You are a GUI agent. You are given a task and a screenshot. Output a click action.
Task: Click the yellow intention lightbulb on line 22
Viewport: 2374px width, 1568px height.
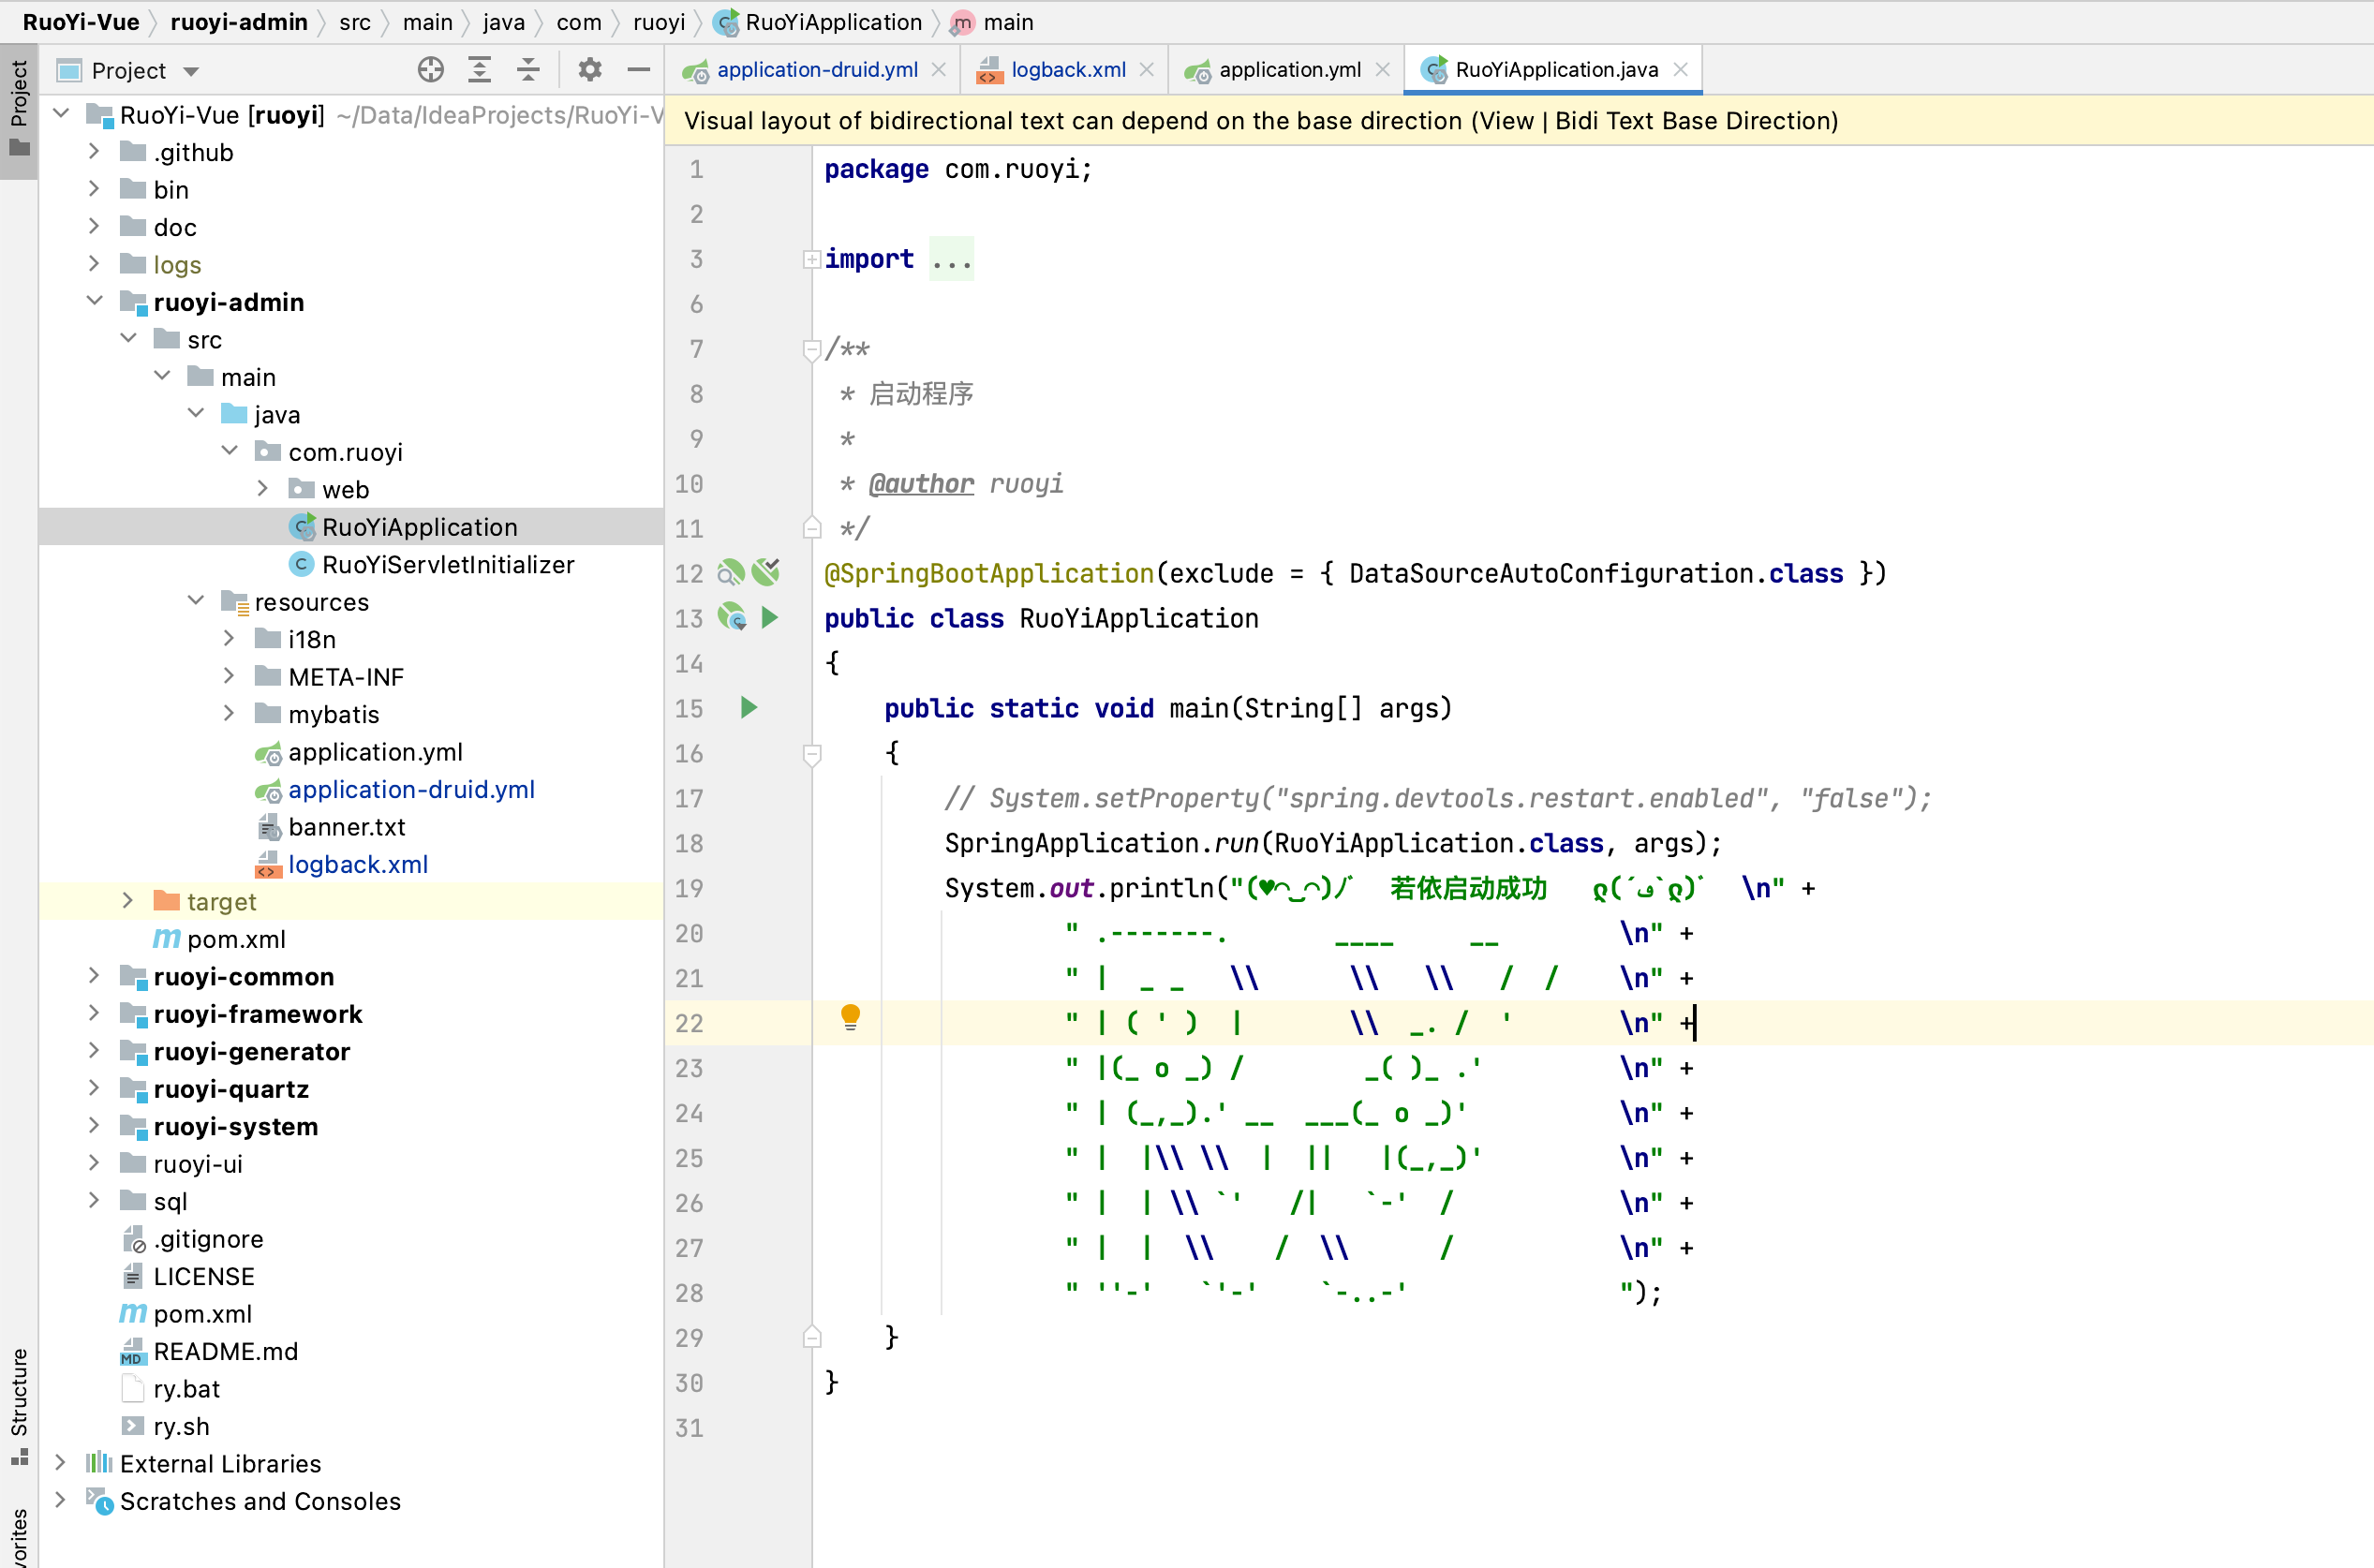point(850,1018)
